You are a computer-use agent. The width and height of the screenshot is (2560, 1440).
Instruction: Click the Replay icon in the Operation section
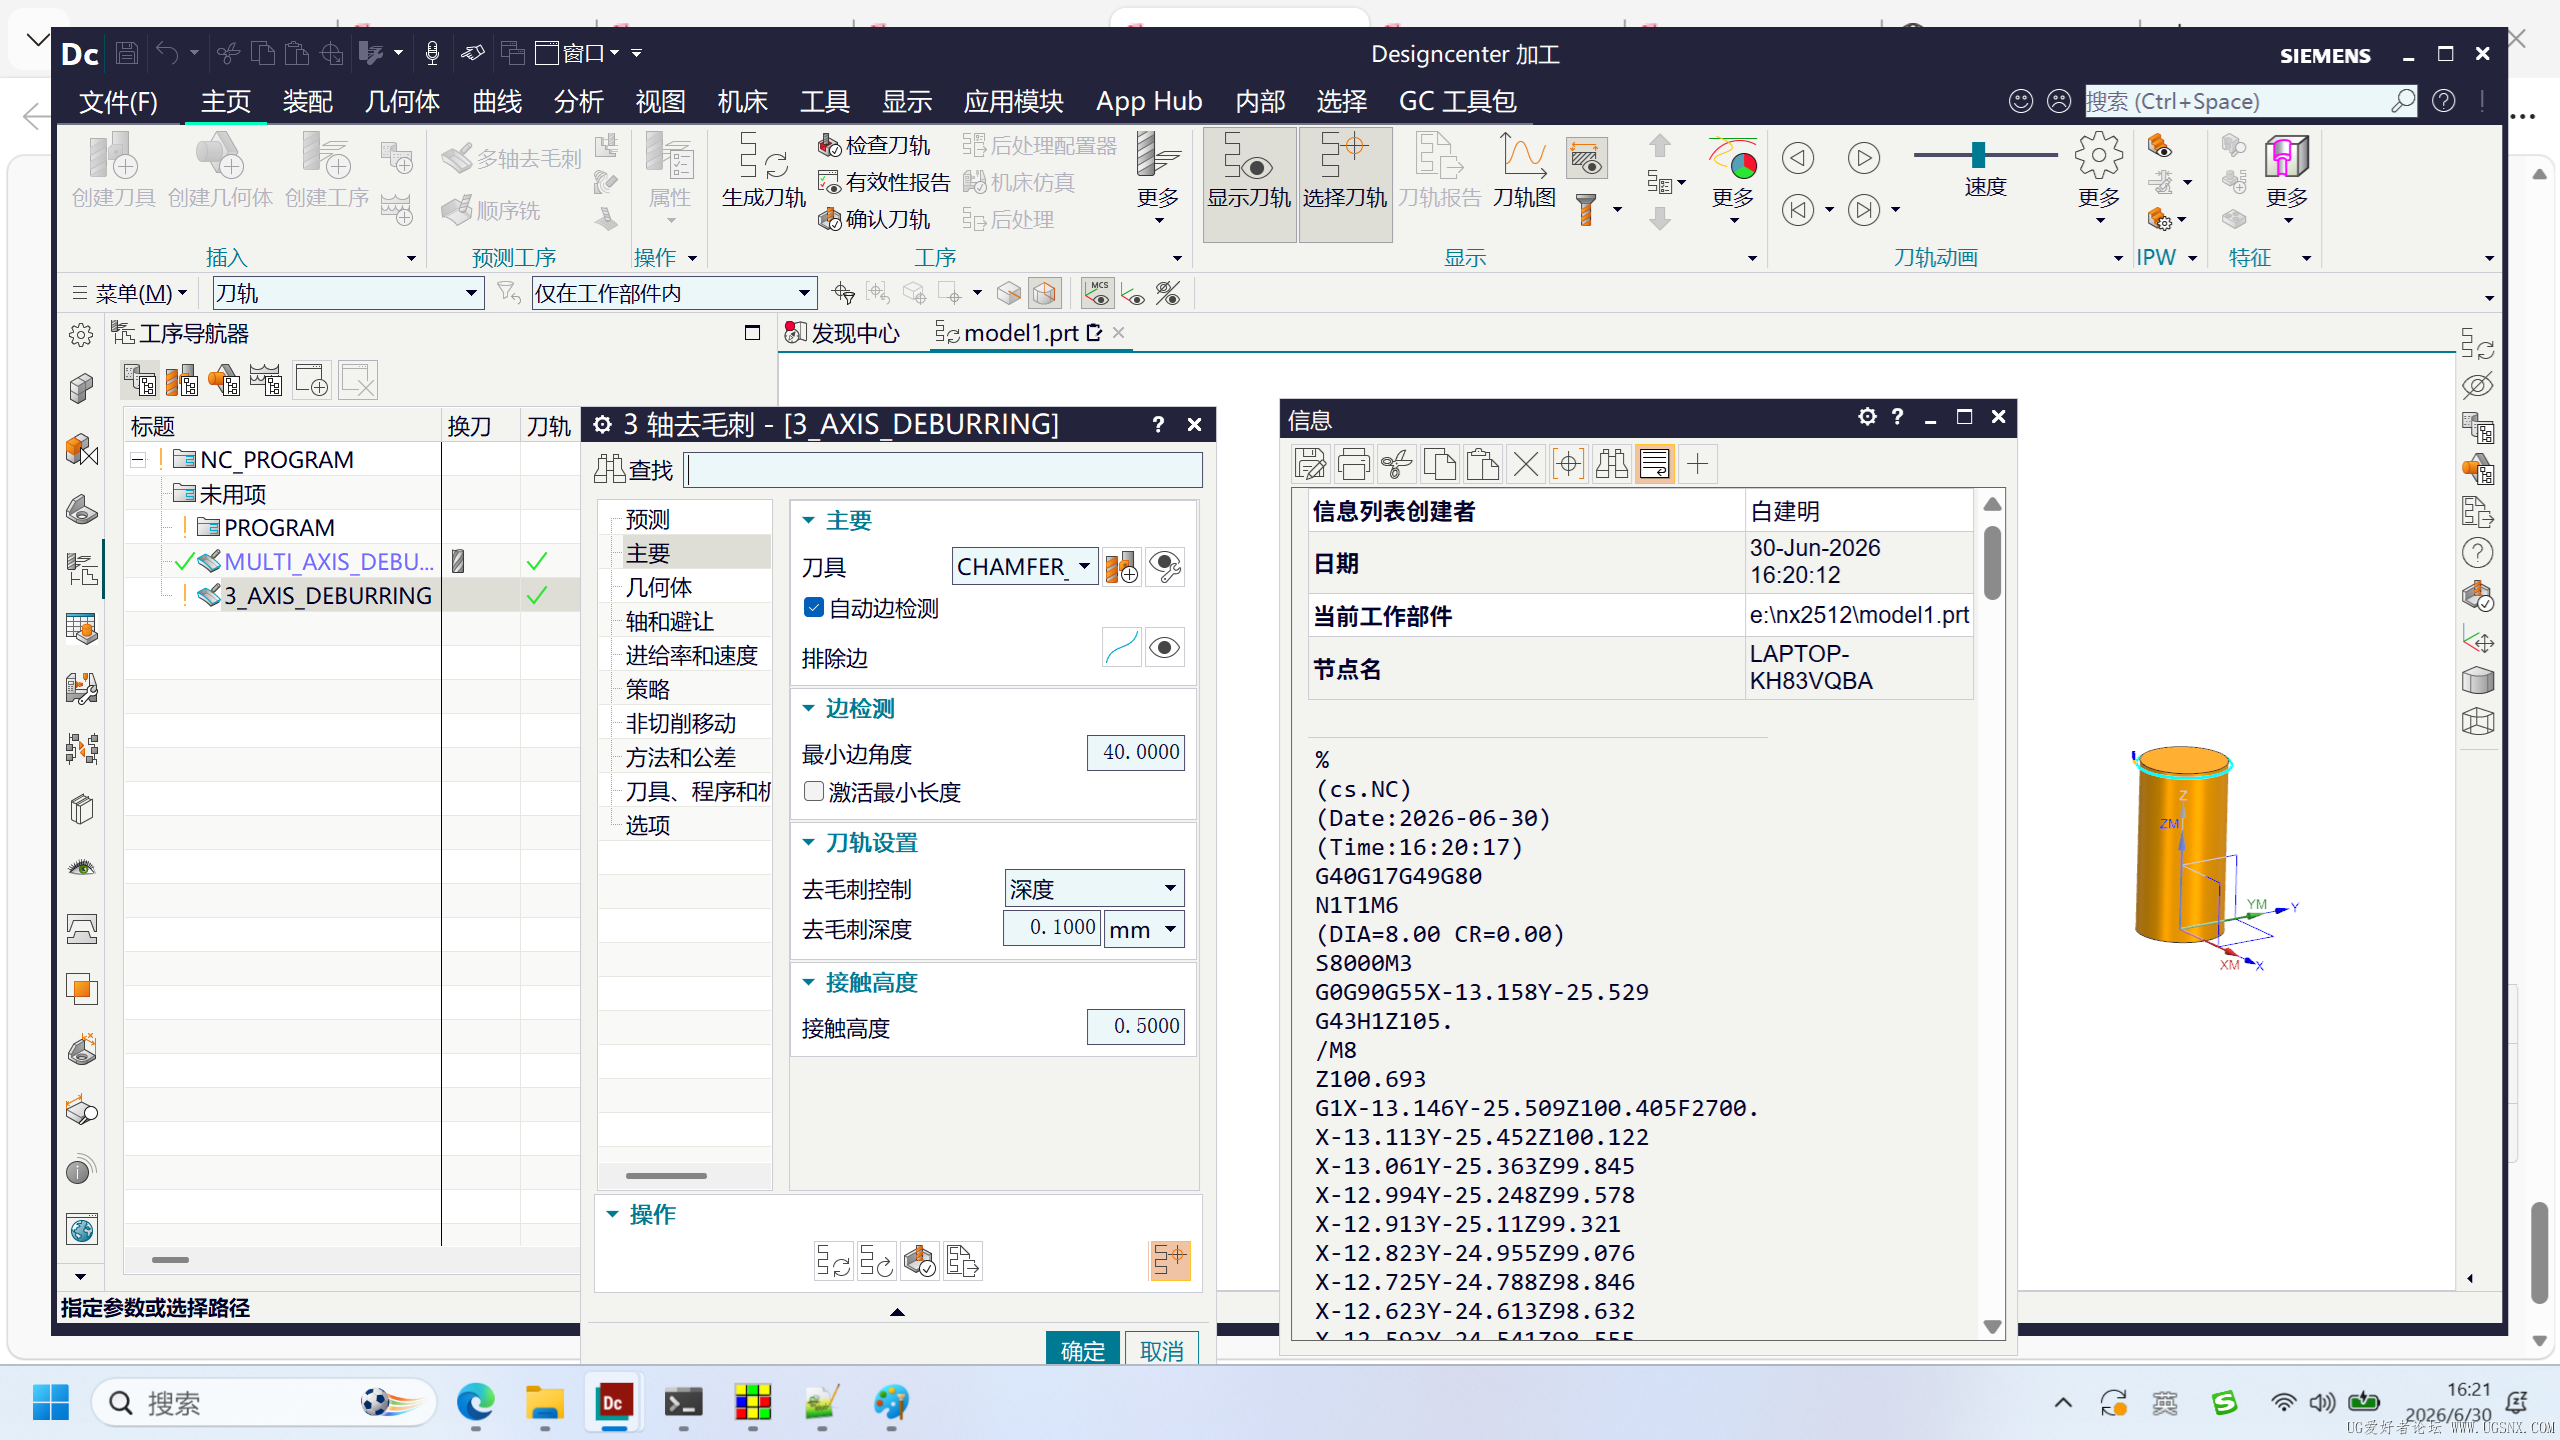coord(876,1261)
